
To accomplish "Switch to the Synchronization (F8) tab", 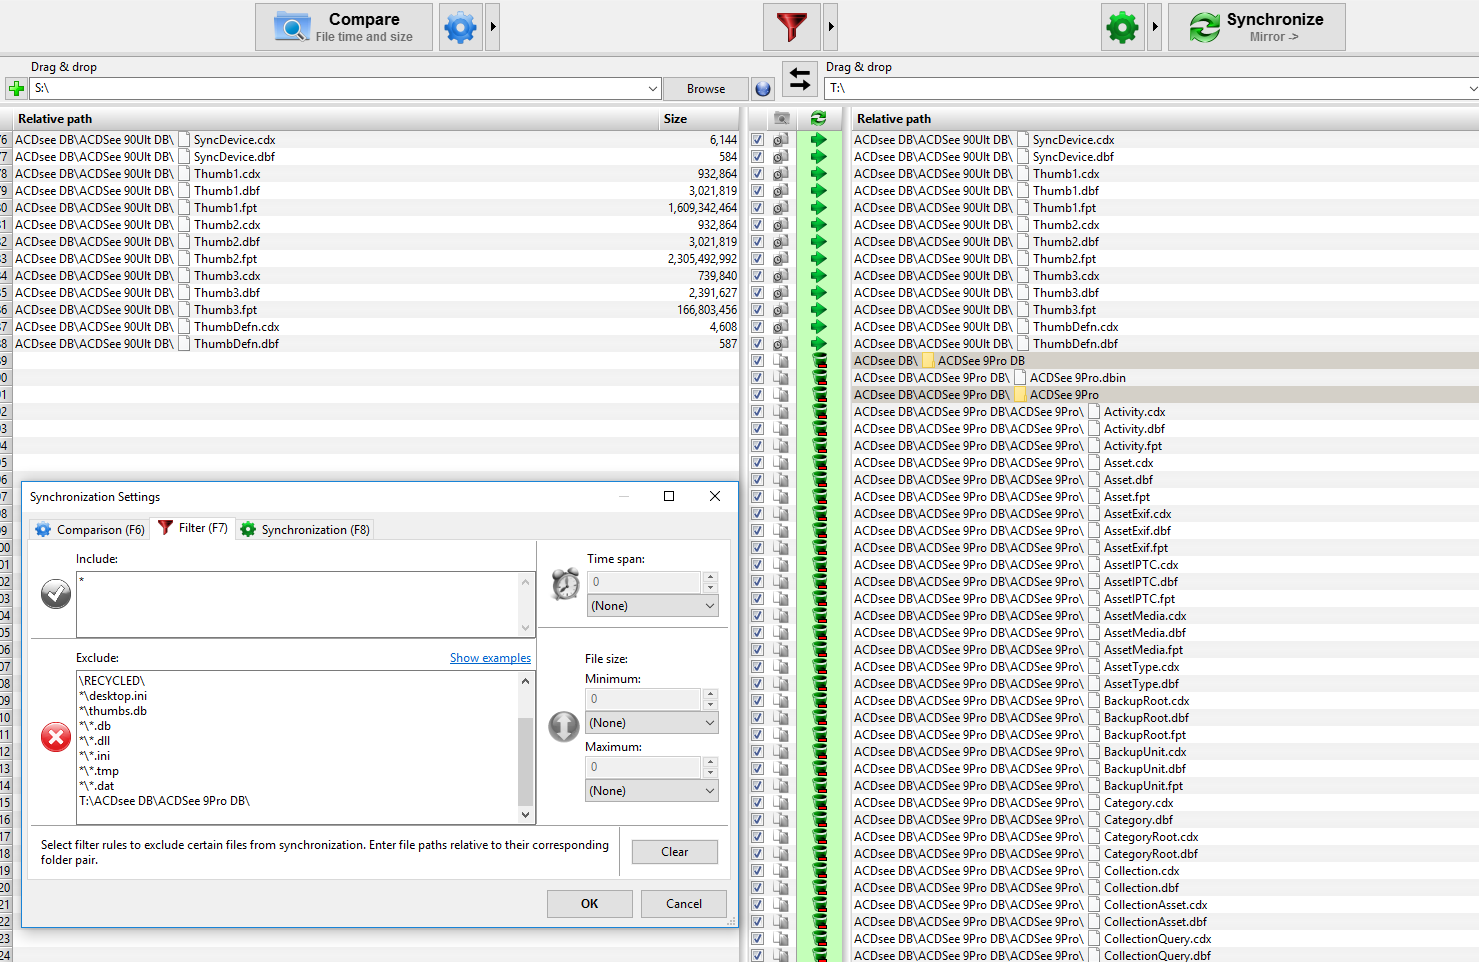I will (305, 530).
